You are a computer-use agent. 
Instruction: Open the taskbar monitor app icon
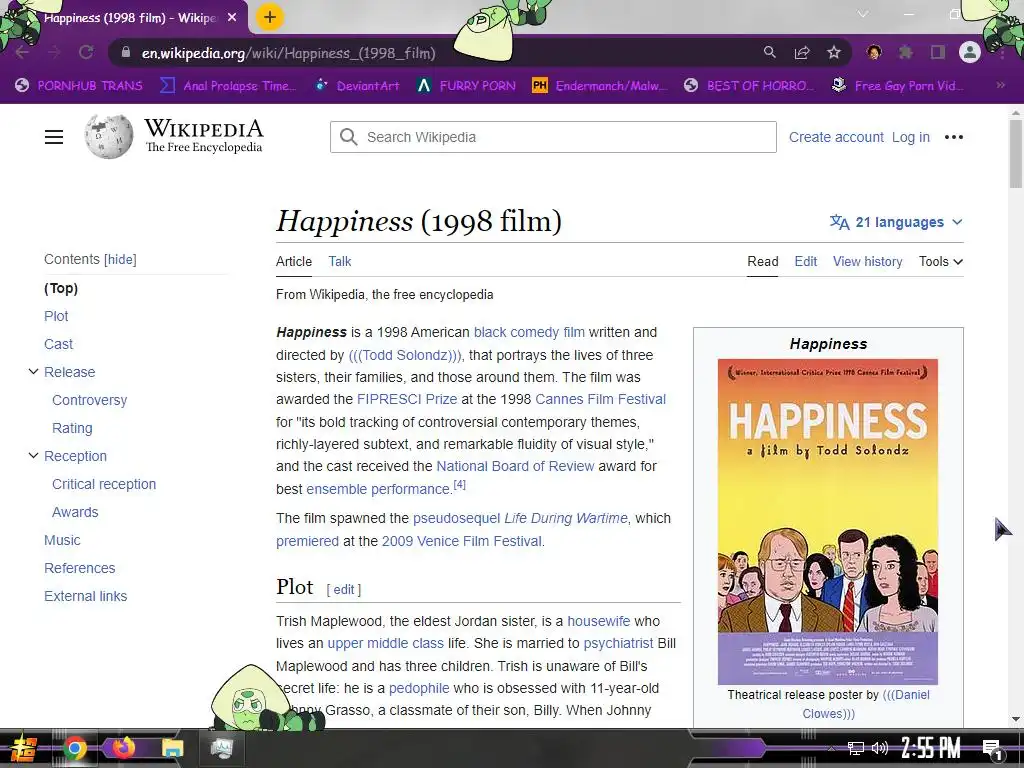click(221, 748)
